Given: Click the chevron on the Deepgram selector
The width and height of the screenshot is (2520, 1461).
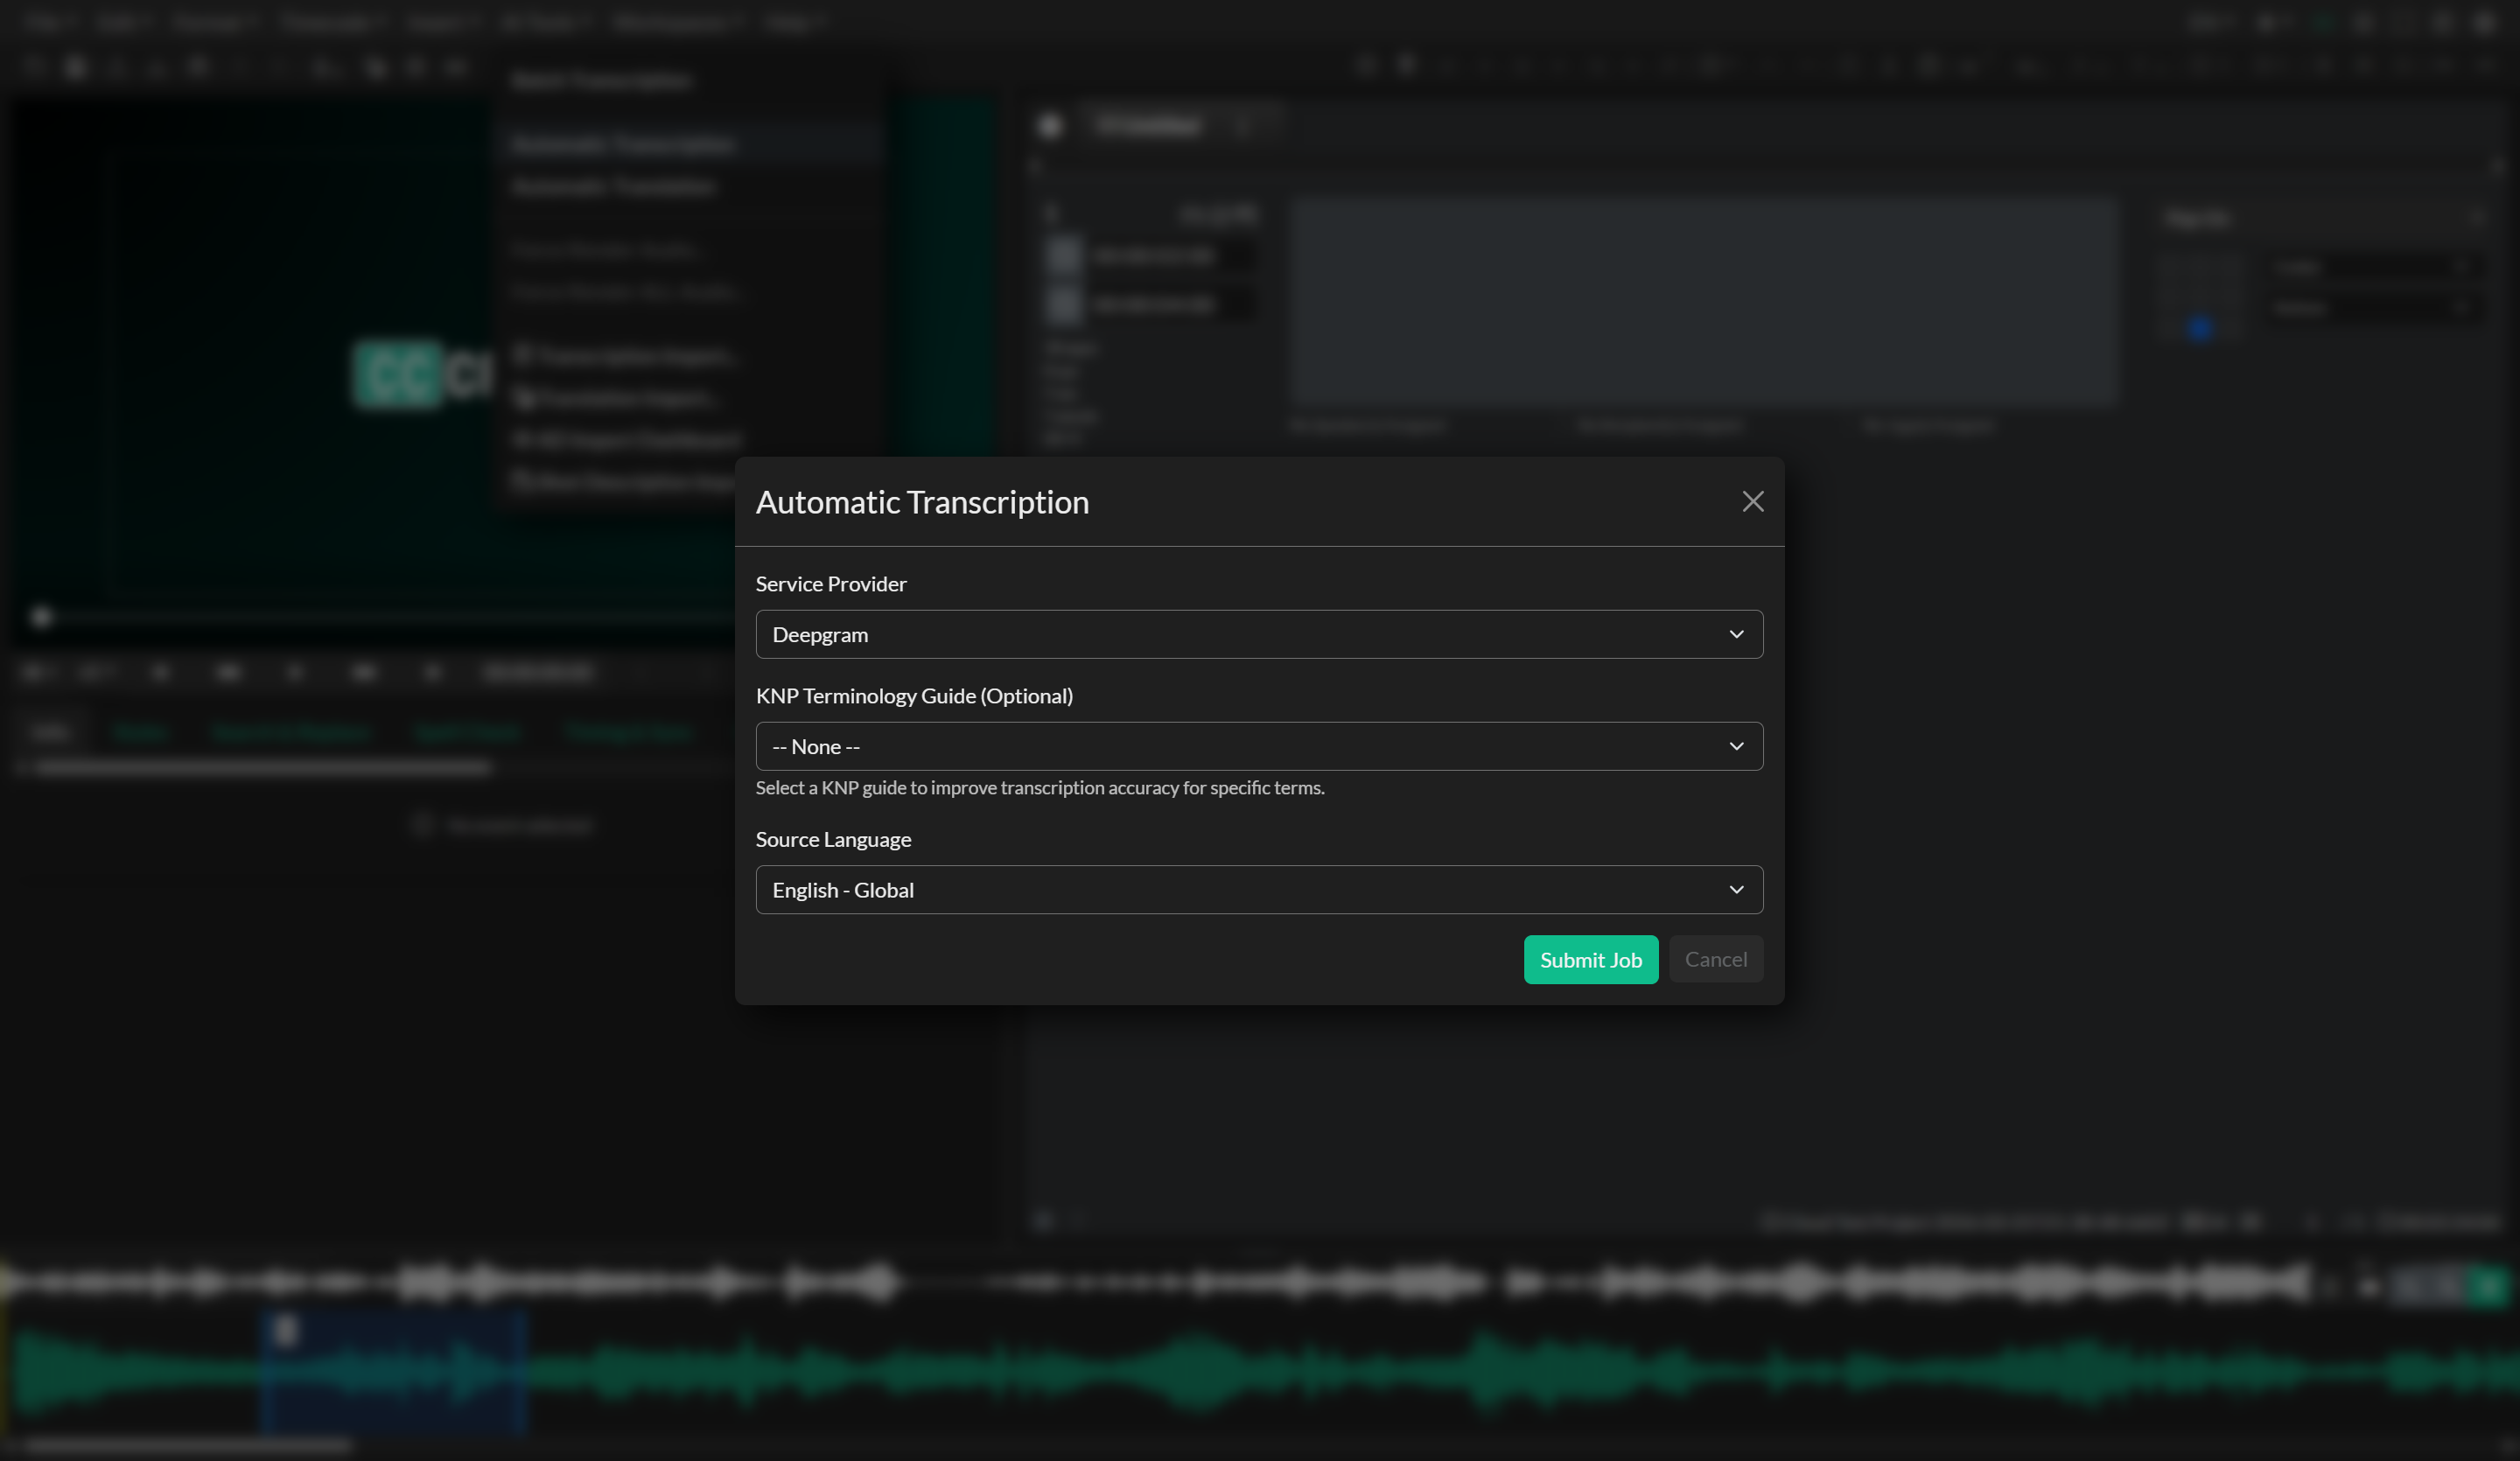Looking at the screenshot, I should click(x=1736, y=634).
